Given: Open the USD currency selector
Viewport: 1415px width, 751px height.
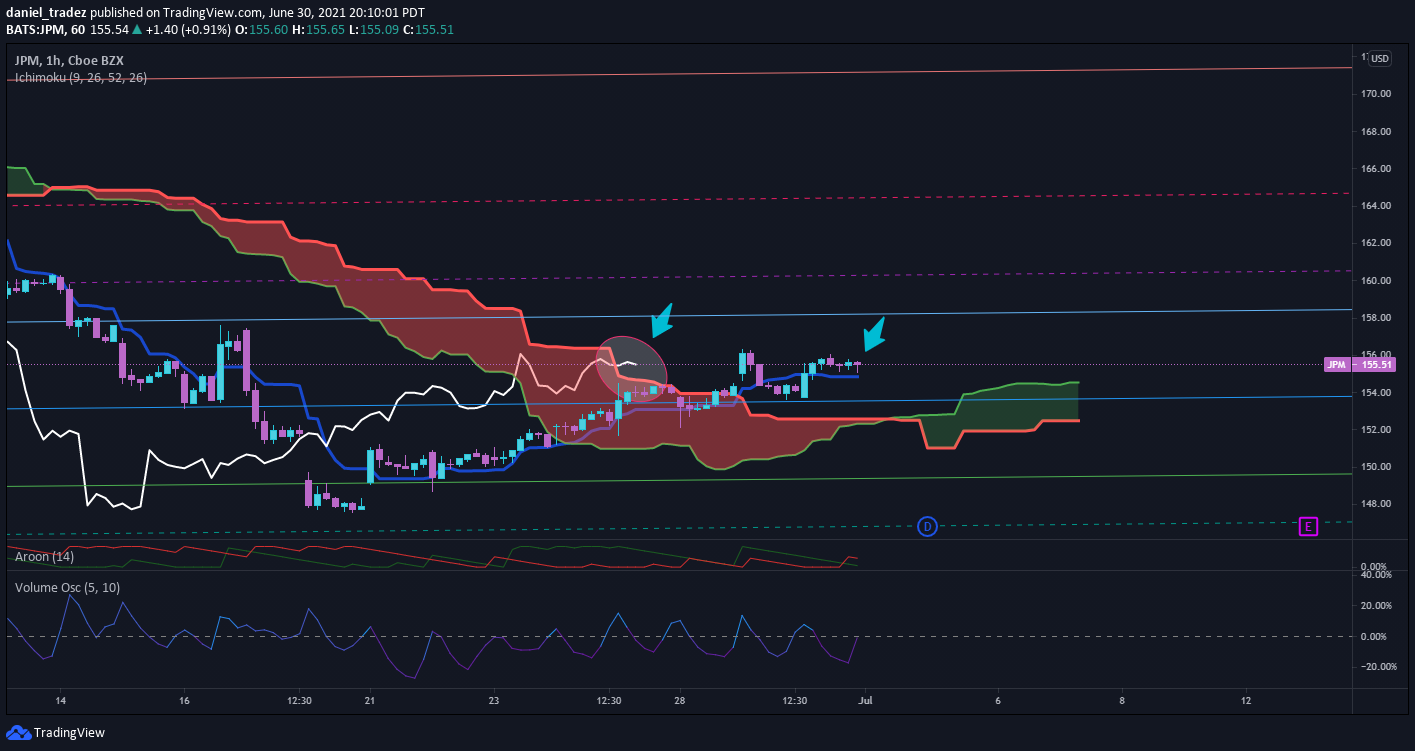Looking at the screenshot, I should point(1380,58).
